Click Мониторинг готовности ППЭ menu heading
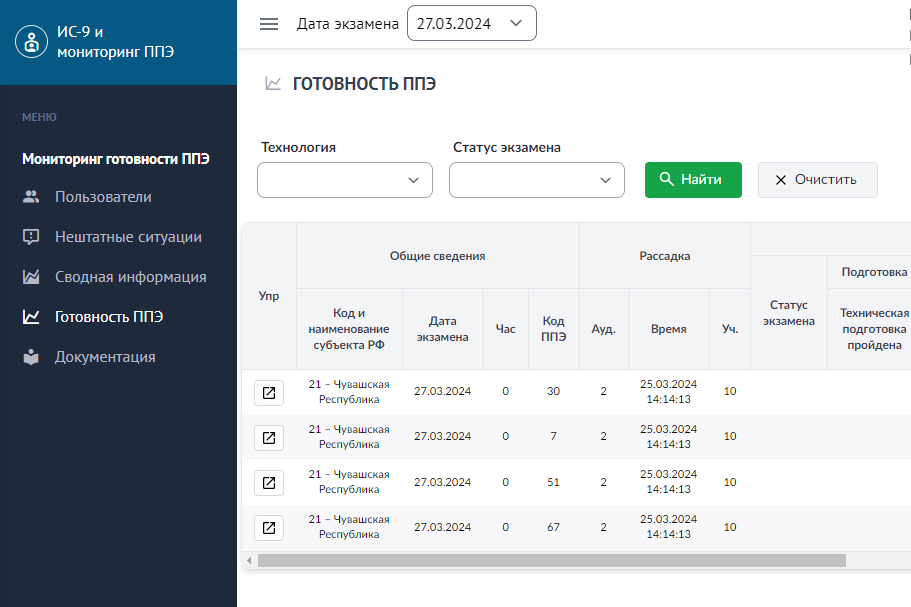 pyautogui.click(x=116, y=159)
